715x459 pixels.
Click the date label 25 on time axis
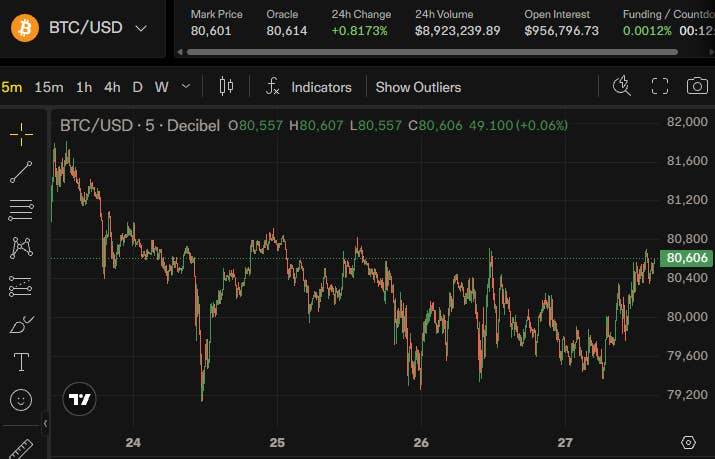click(277, 443)
